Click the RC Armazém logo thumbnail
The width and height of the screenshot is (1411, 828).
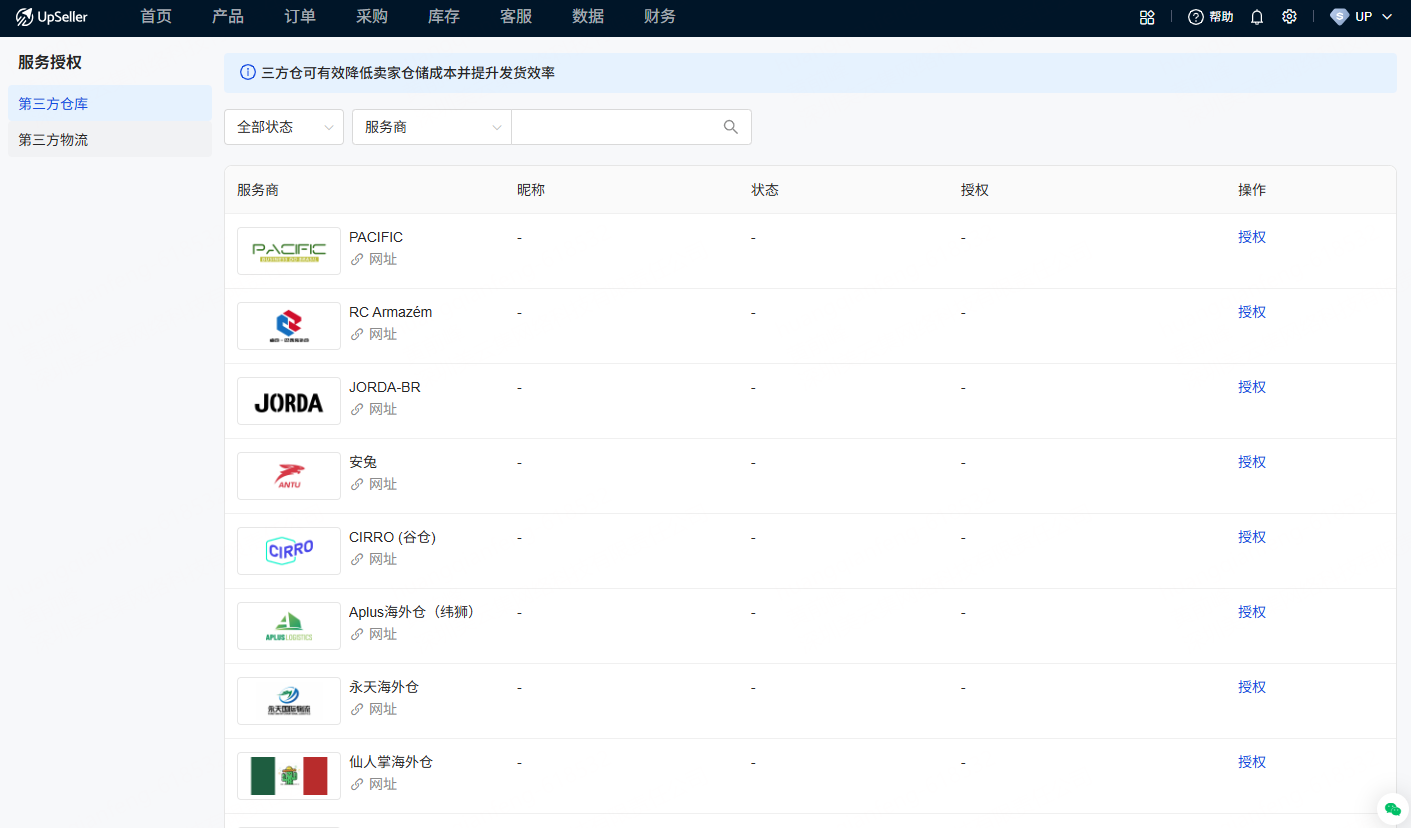coord(289,326)
